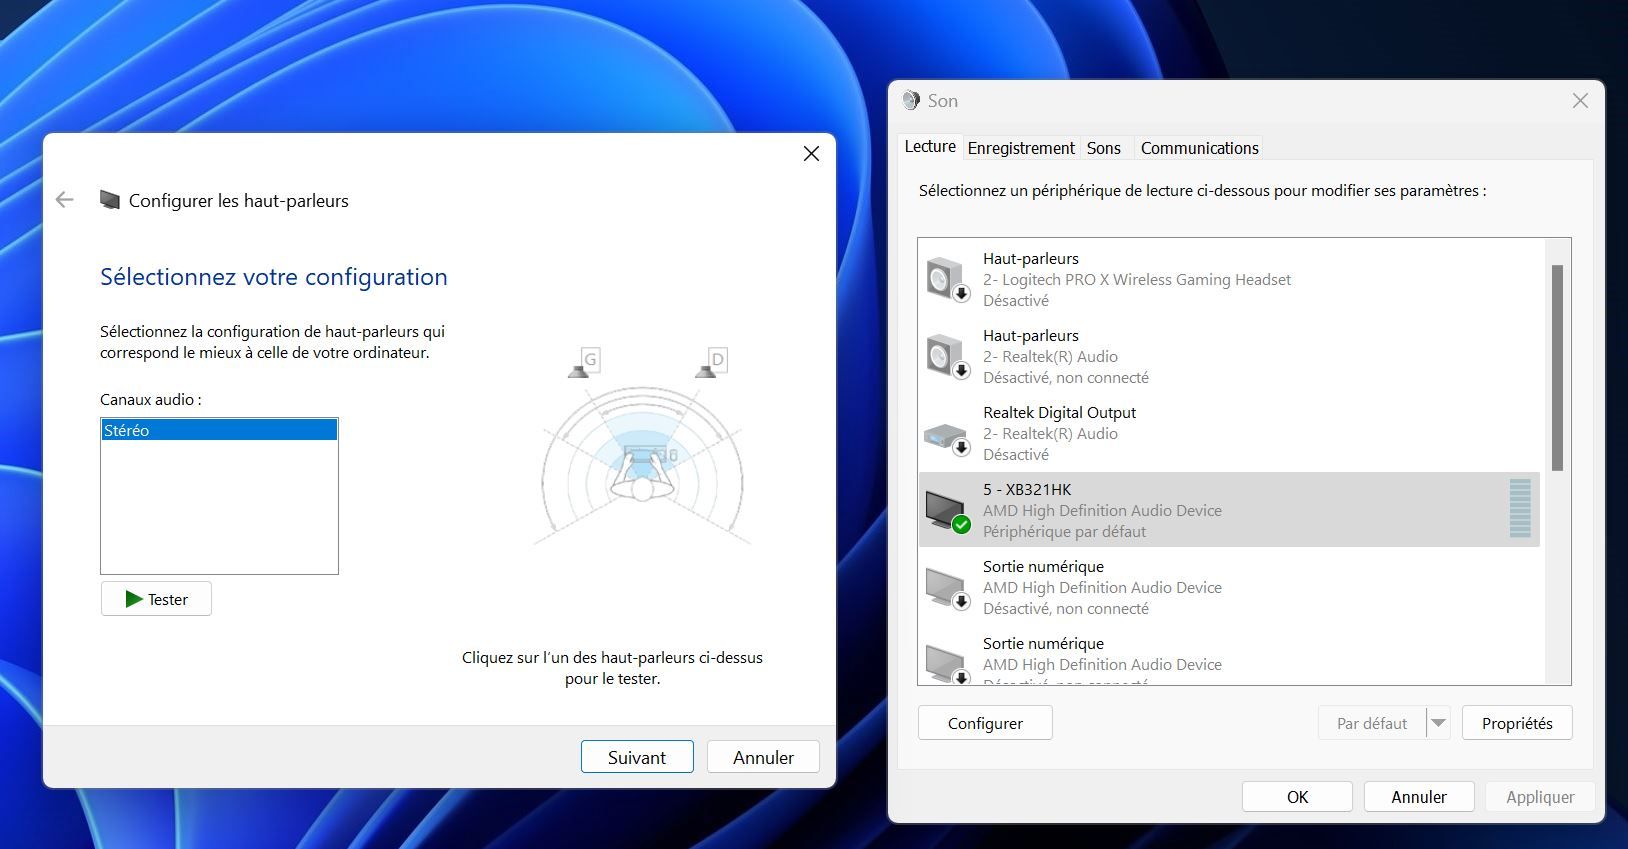Select the 5 - XB321HK device row

coord(1229,510)
